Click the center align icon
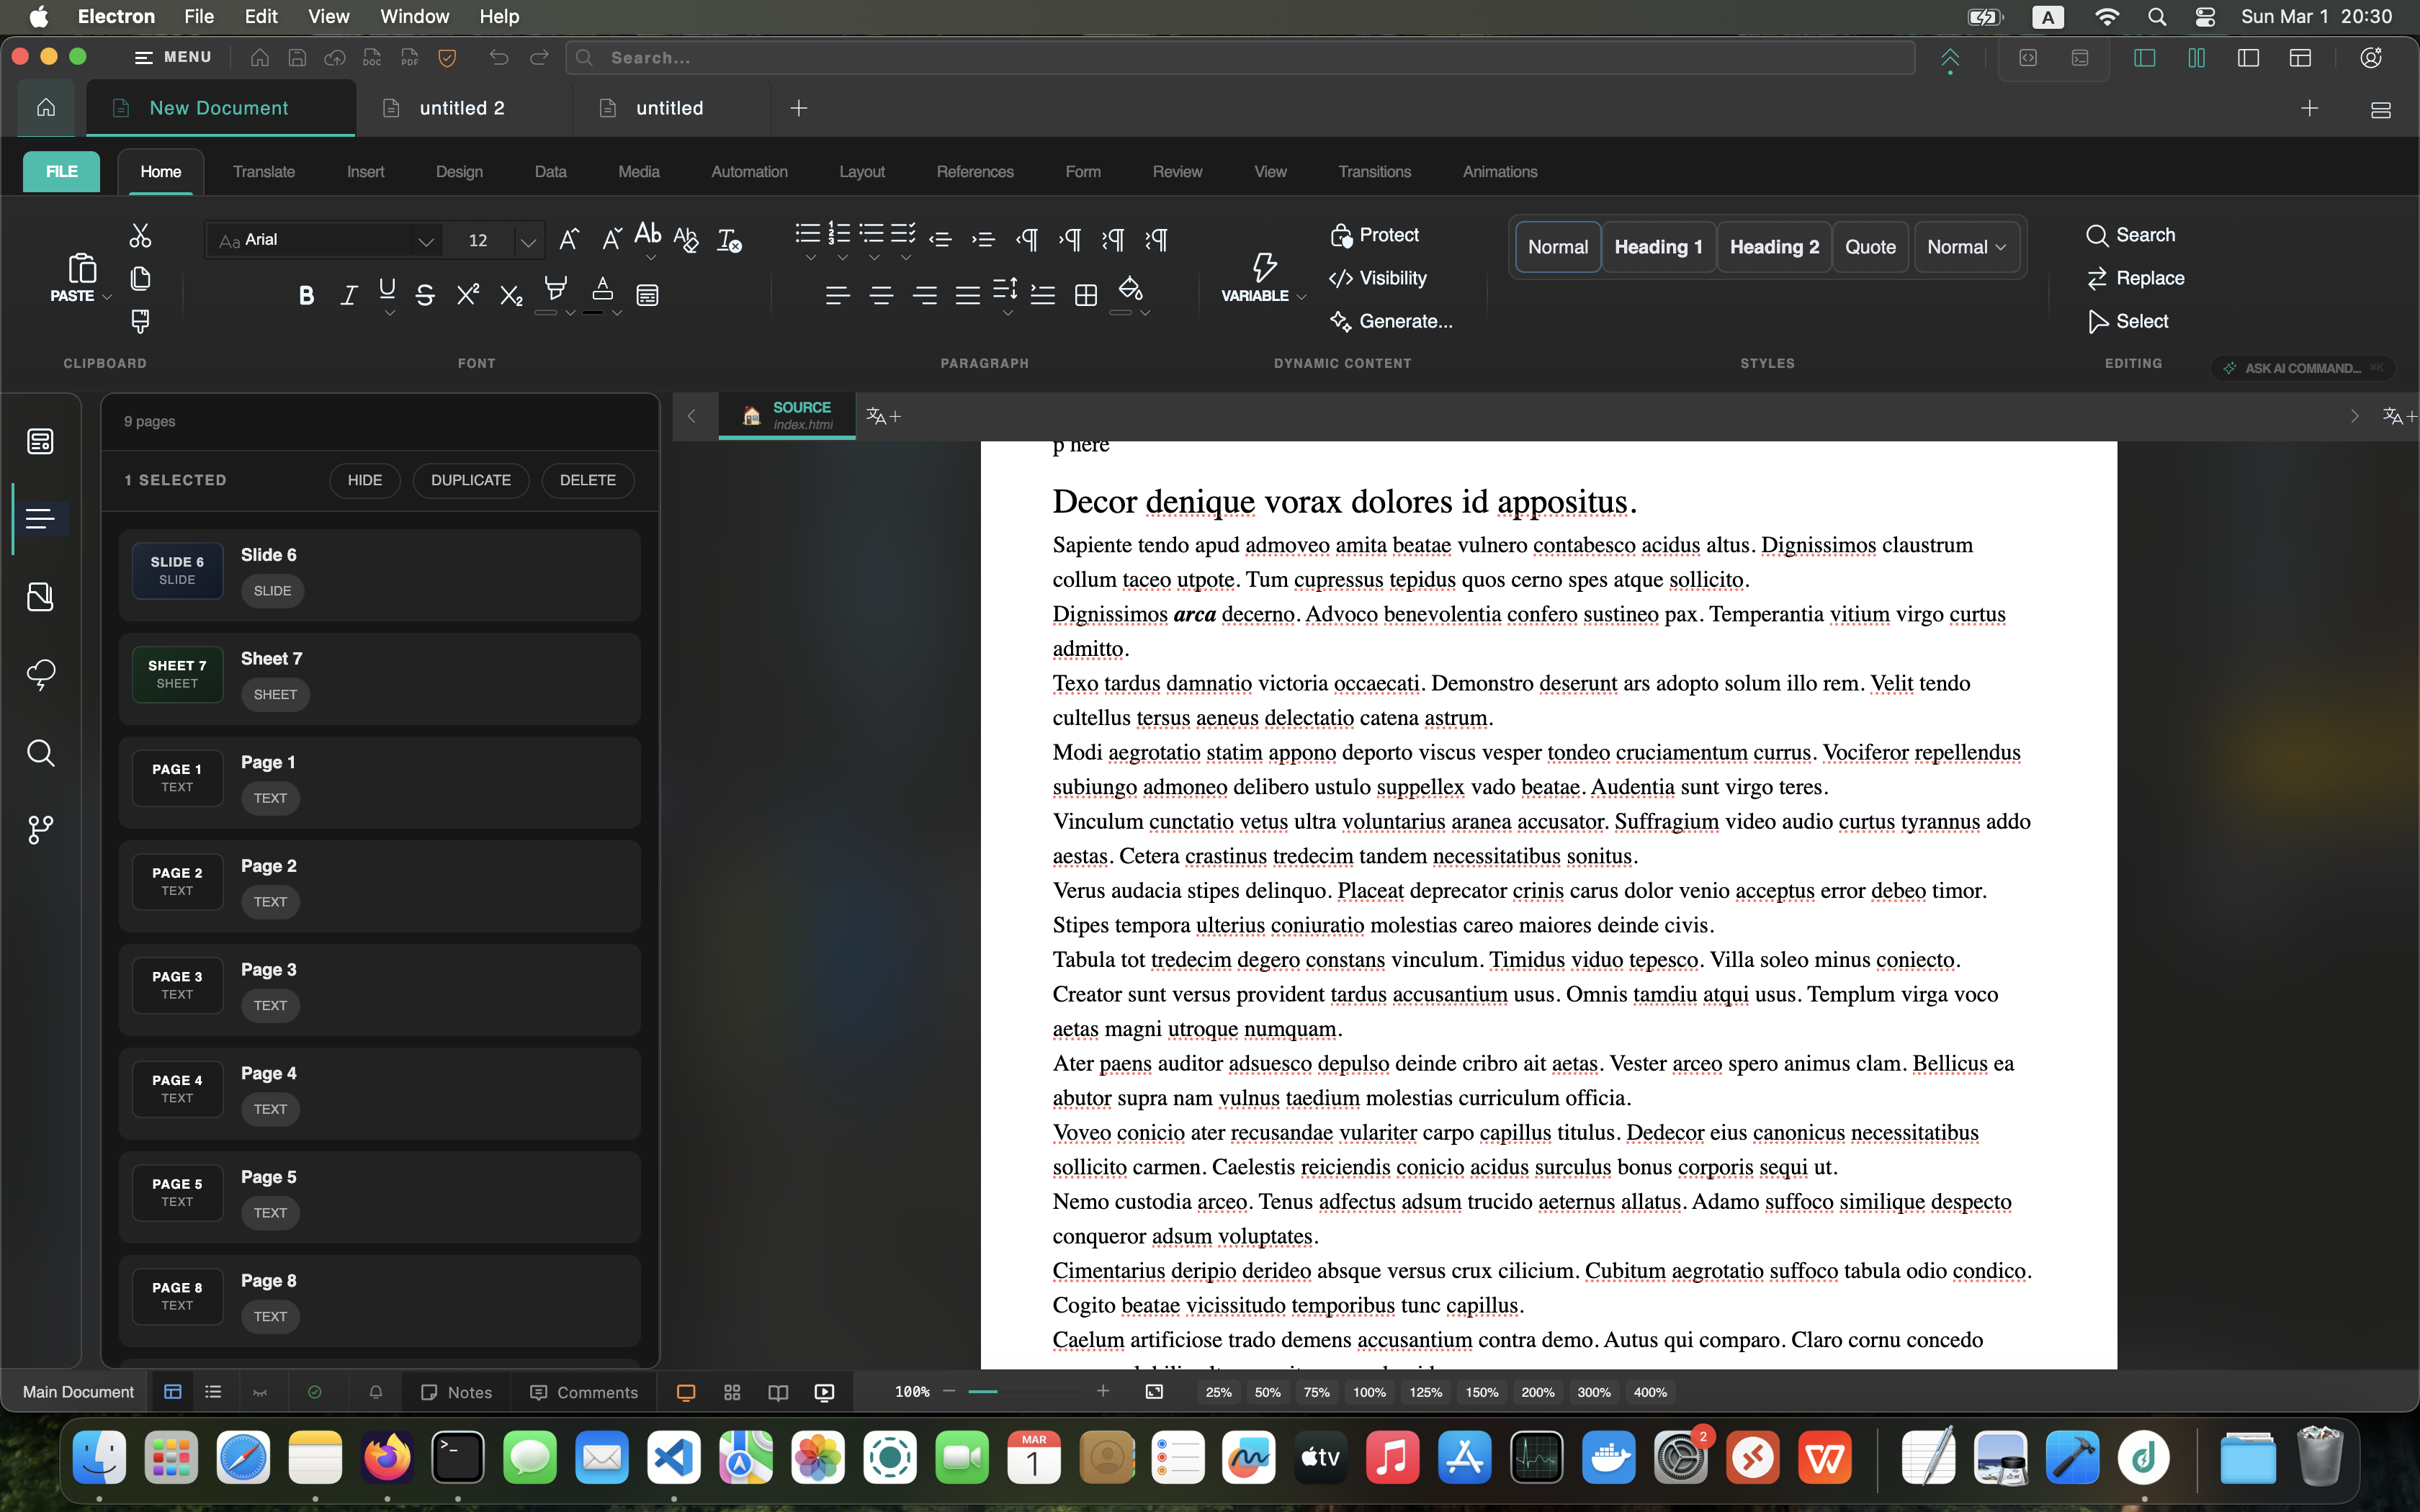Viewport: 2420px width, 1512px height. (881, 295)
